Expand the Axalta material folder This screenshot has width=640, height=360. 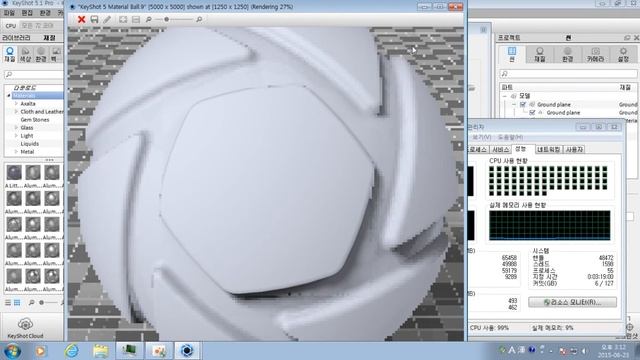[x=16, y=104]
